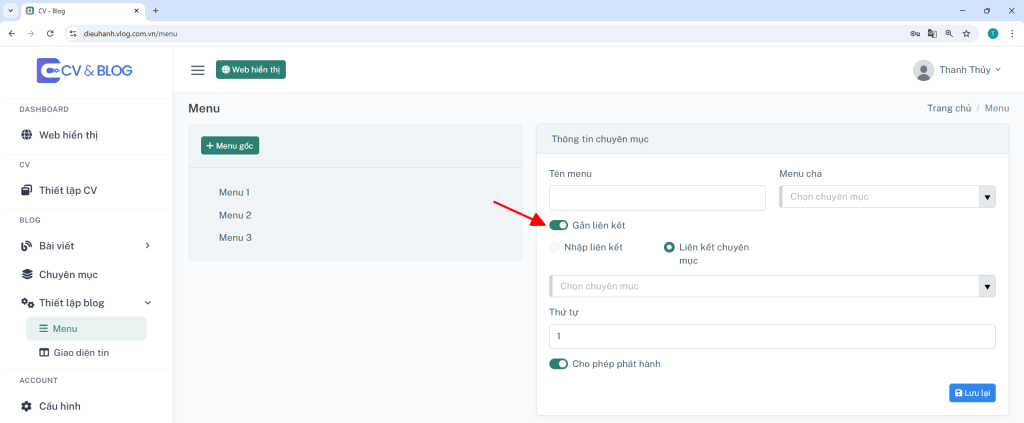The image size is (1024, 423).
Task: Click the Menu page title
Action: tap(204, 108)
